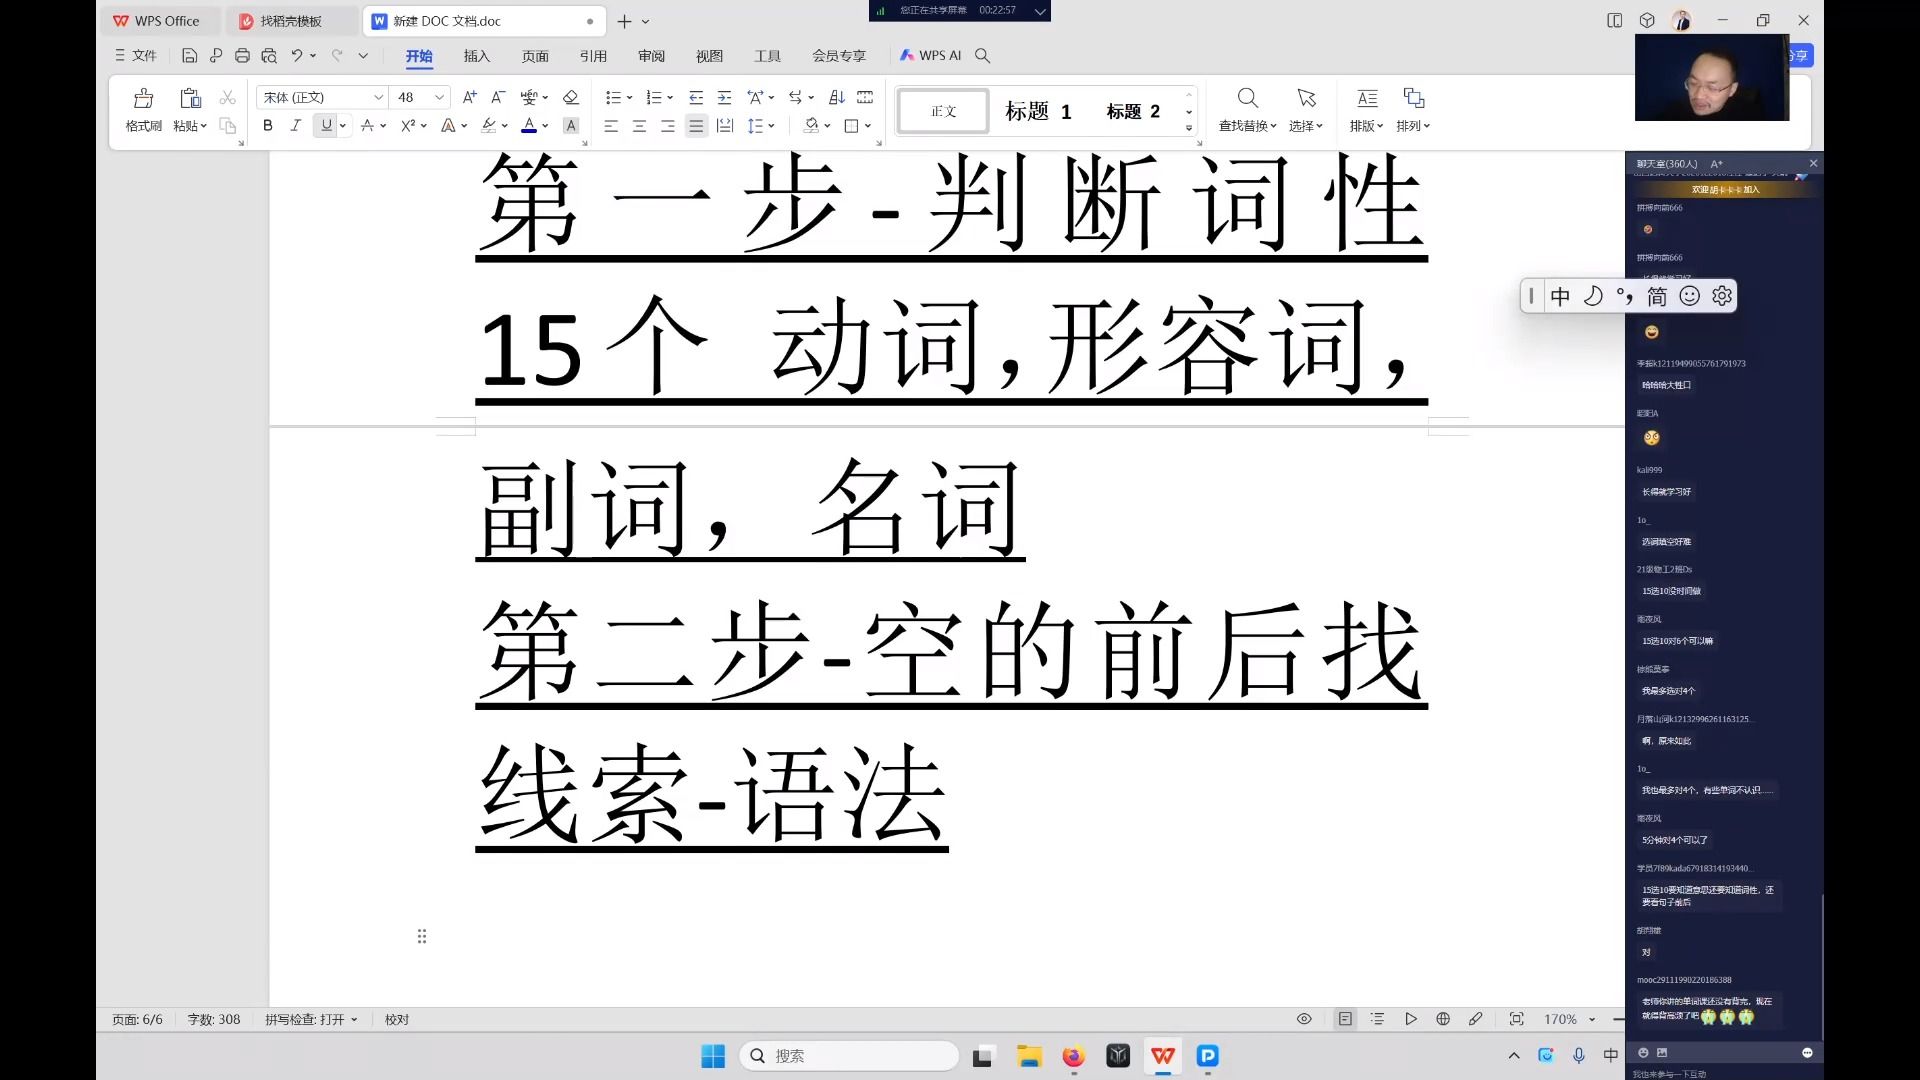Click the pen annotation icon in status bar
This screenshot has width=1920, height=1080.
pos(1475,1019)
